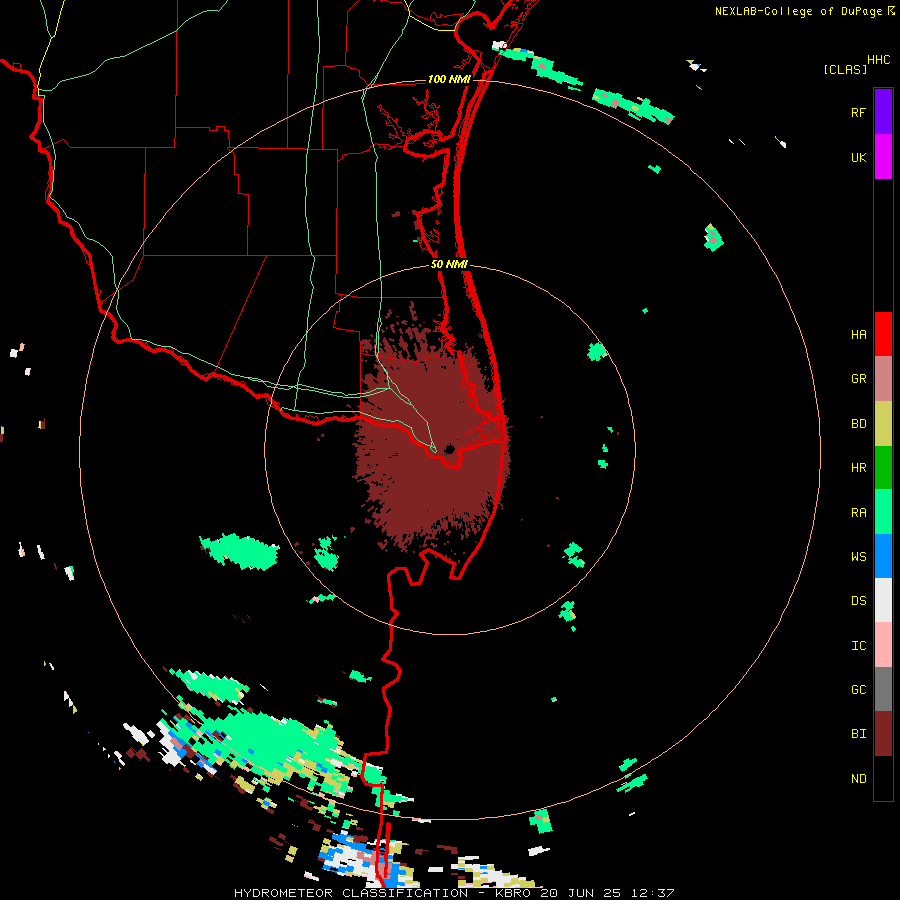Click the black radar site dot at center
Screen dimensions: 900x900
449,449
